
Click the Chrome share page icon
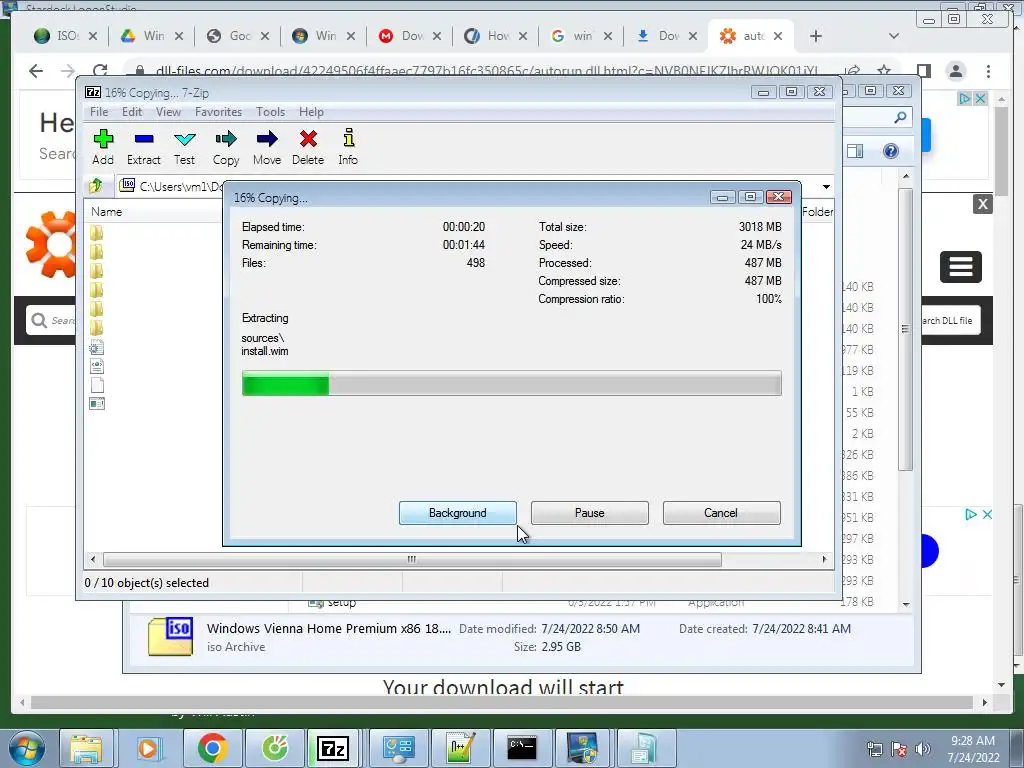coord(852,71)
